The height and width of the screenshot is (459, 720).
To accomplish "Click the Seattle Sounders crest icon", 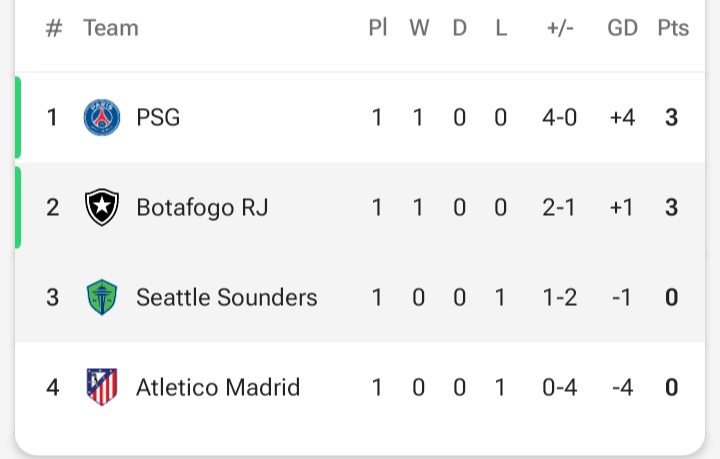I will point(101,297).
